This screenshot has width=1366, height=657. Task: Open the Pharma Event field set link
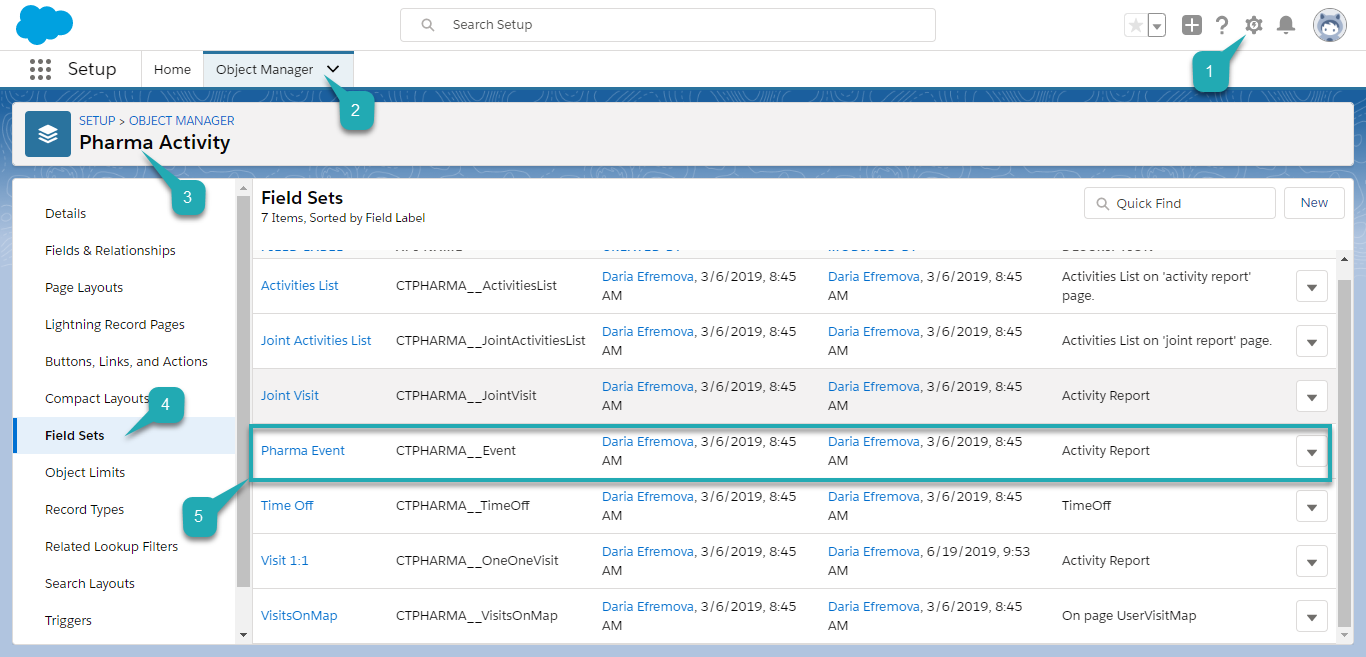[x=303, y=450]
